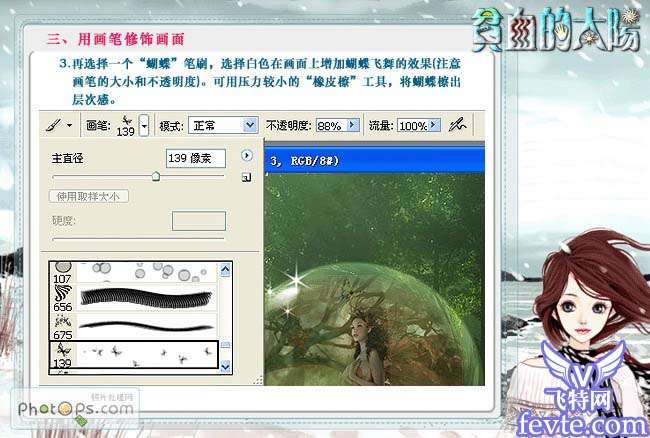Open the opacity slider arrow next to 88%

(353, 125)
